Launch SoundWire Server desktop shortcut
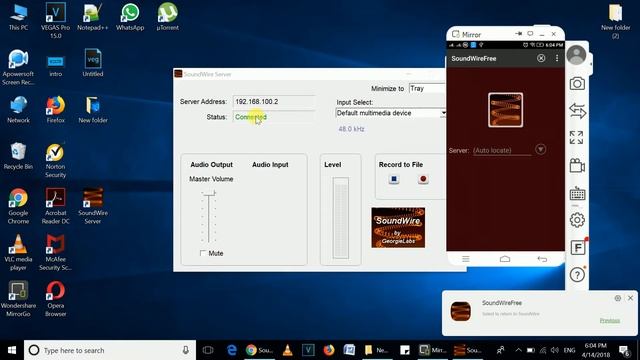This screenshot has height=360, width=640. tap(93, 207)
